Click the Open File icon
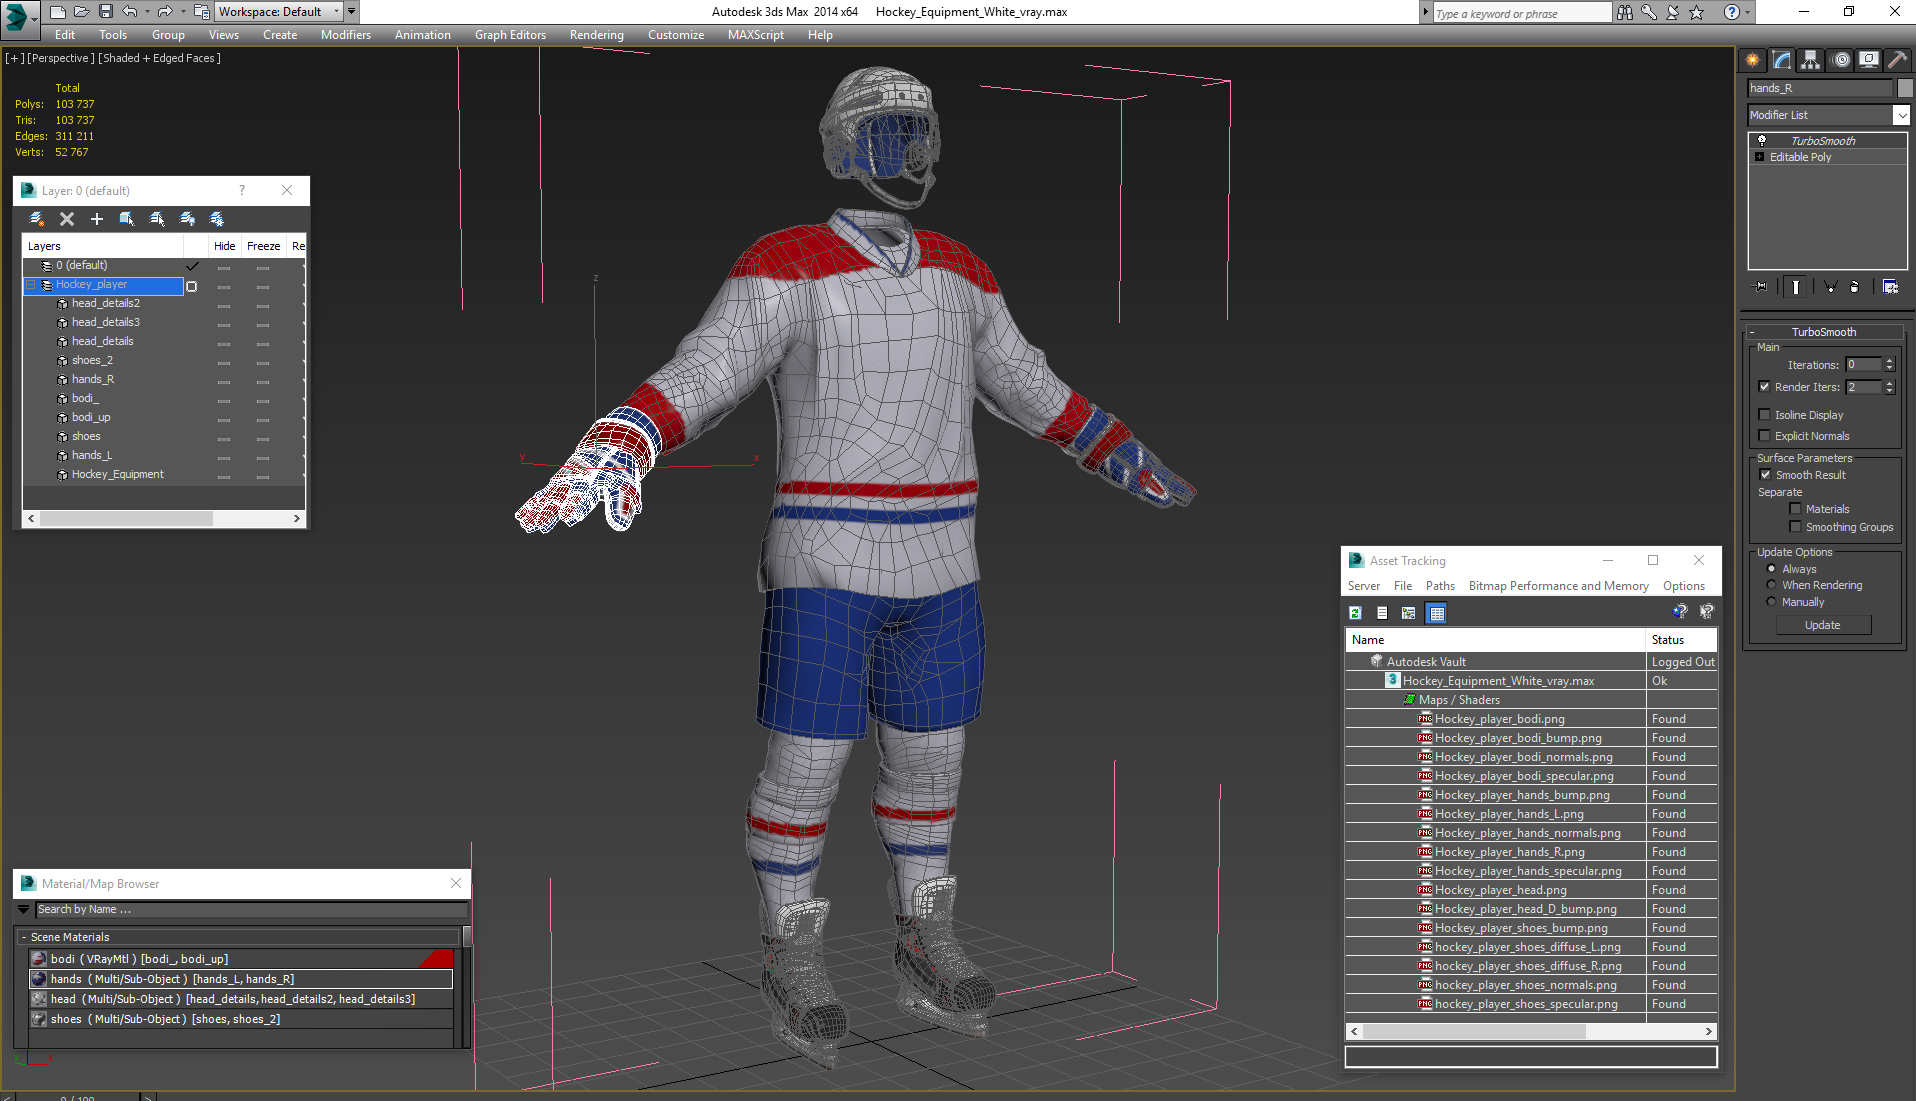 point(81,12)
